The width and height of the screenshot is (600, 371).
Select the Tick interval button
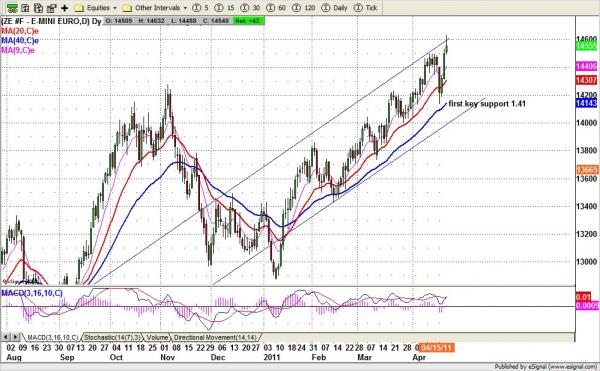[x=365, y=8]
